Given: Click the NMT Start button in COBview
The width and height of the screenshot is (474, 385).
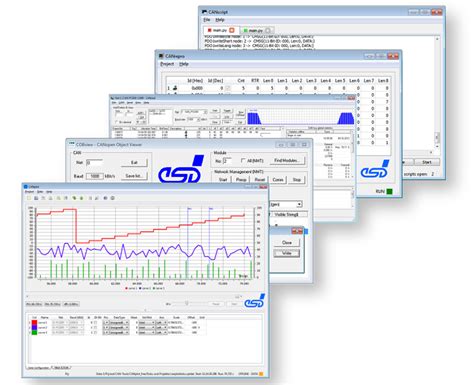Looking at the screenshot, I should (223, 179).
